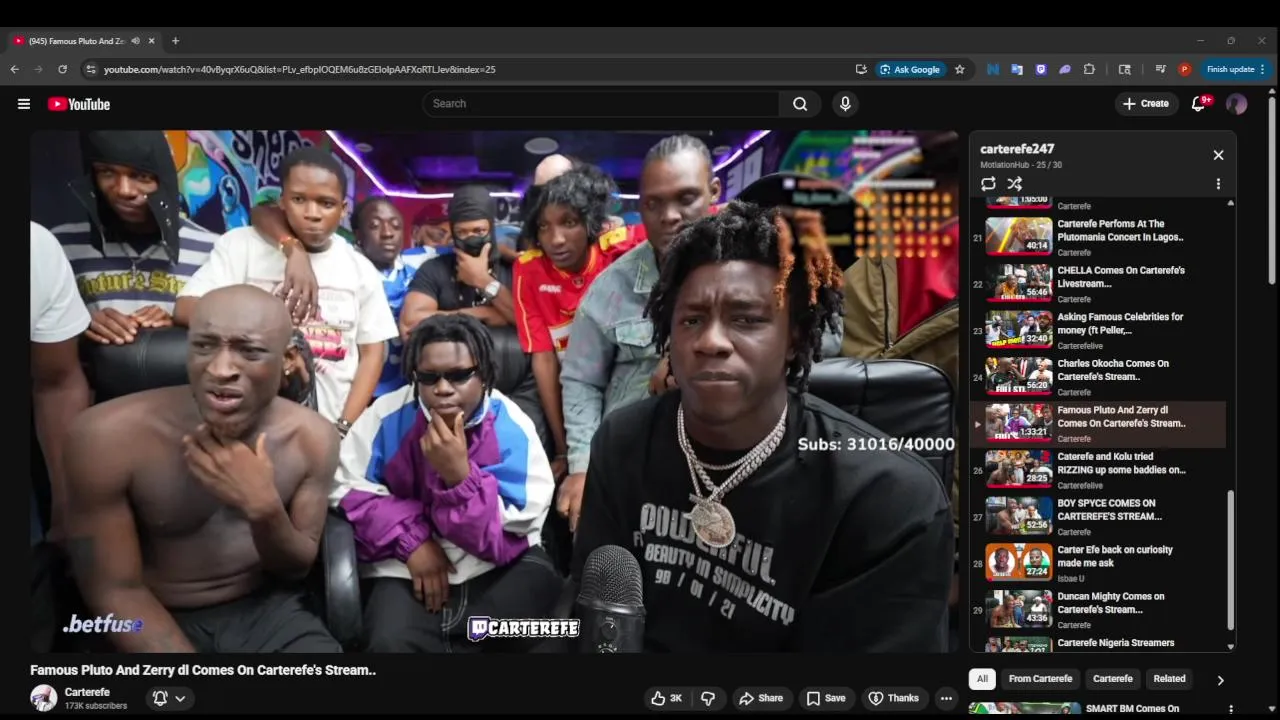The width and height of the screenshot is (1280, 720).
Task: Click the browser address bar URL
Action: [300, 69]
